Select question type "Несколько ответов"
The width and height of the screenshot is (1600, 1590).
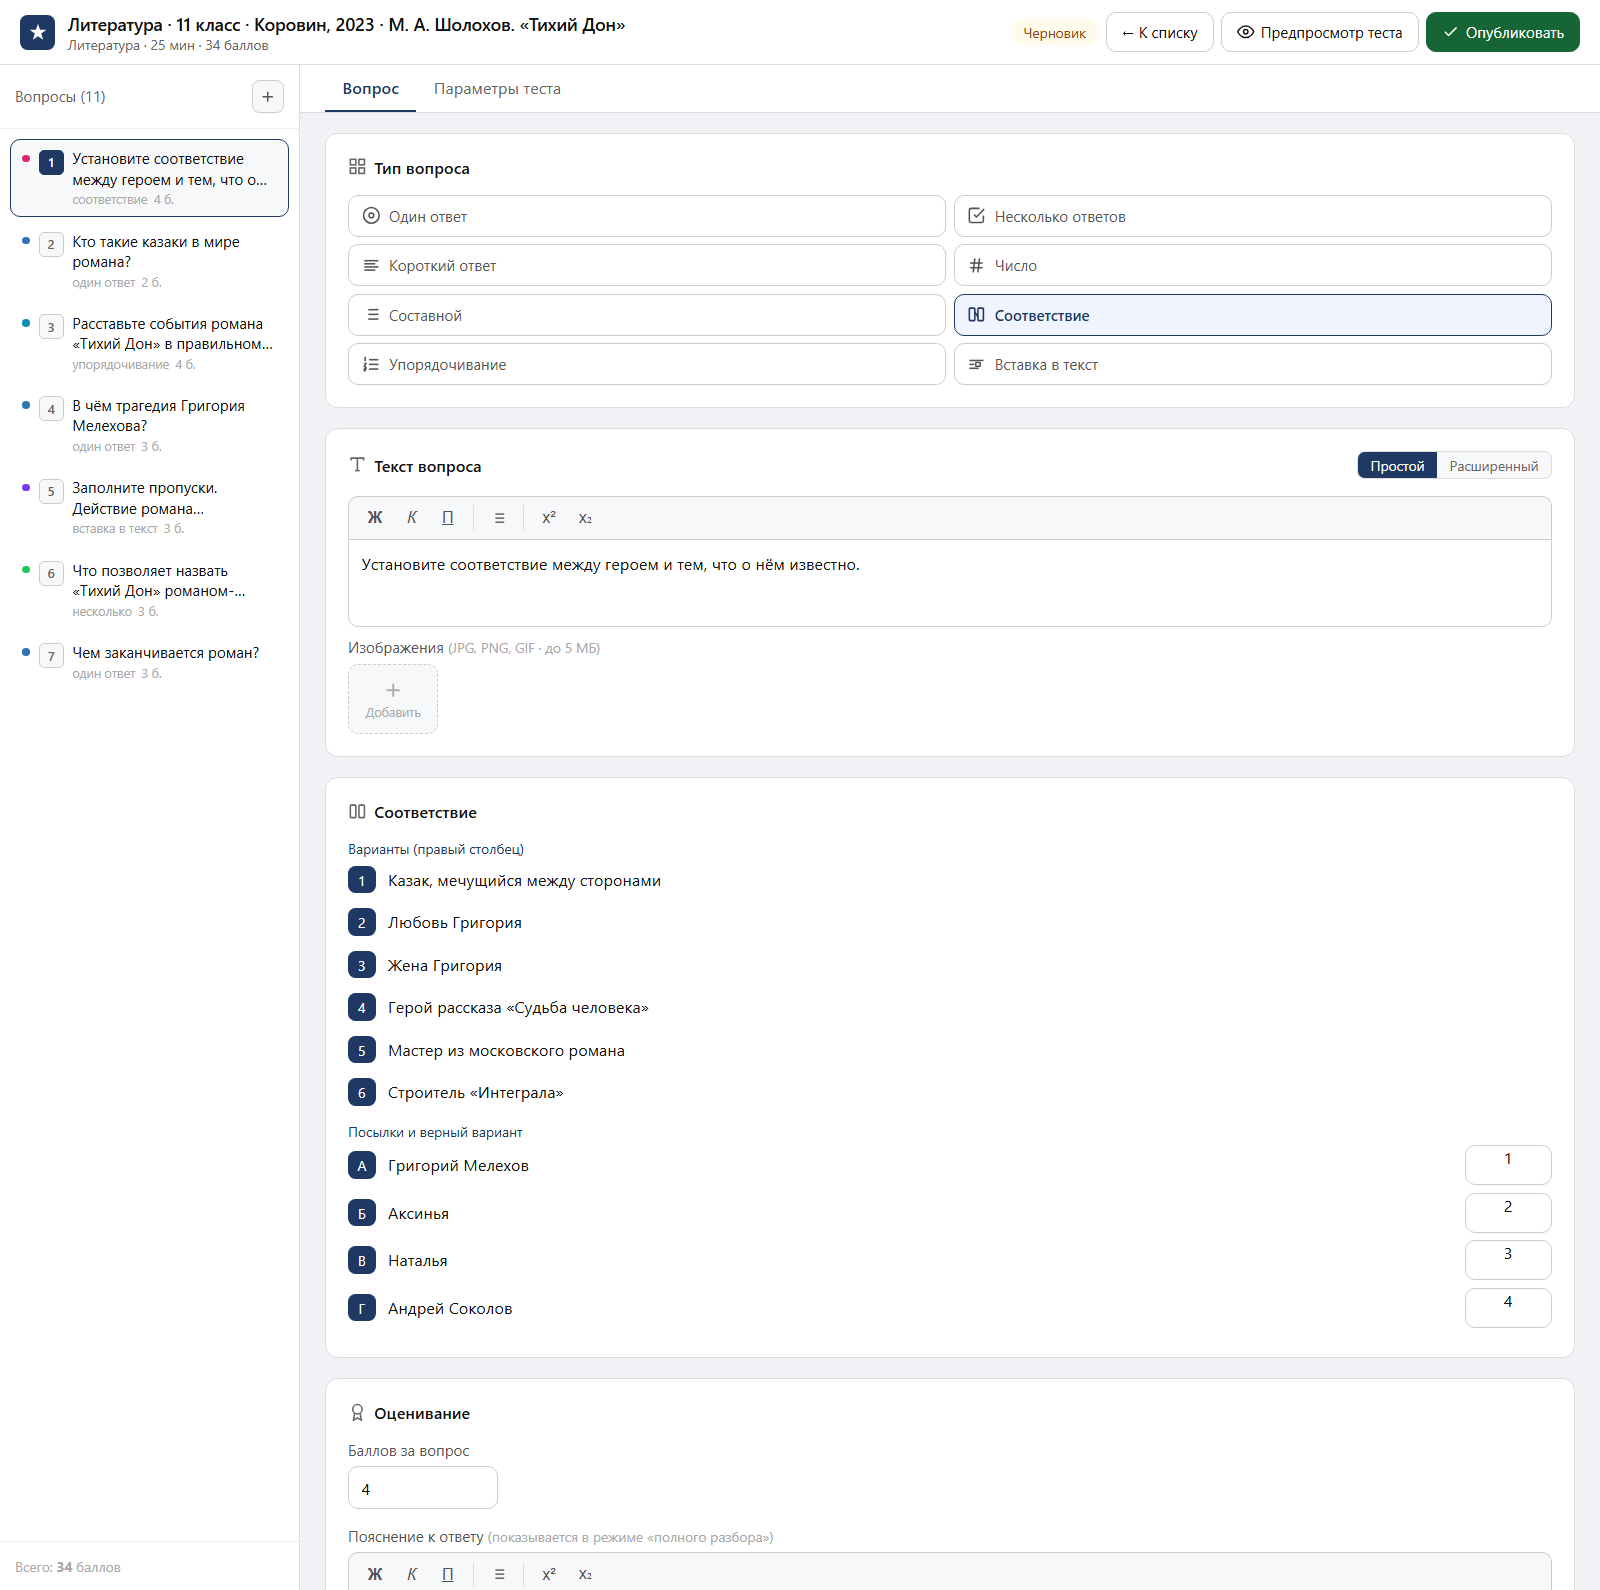[x=1252, y=216]
